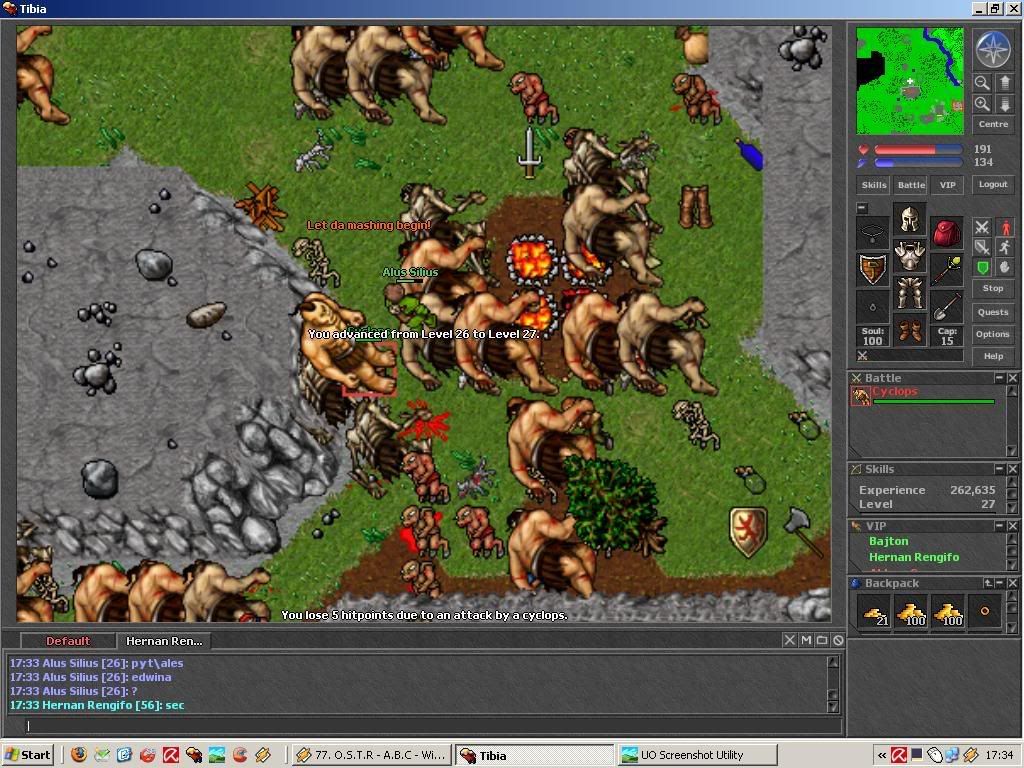Toggle ignore button in chat console
Viewport: 1024px width, 768px height.
coord(838,641)
